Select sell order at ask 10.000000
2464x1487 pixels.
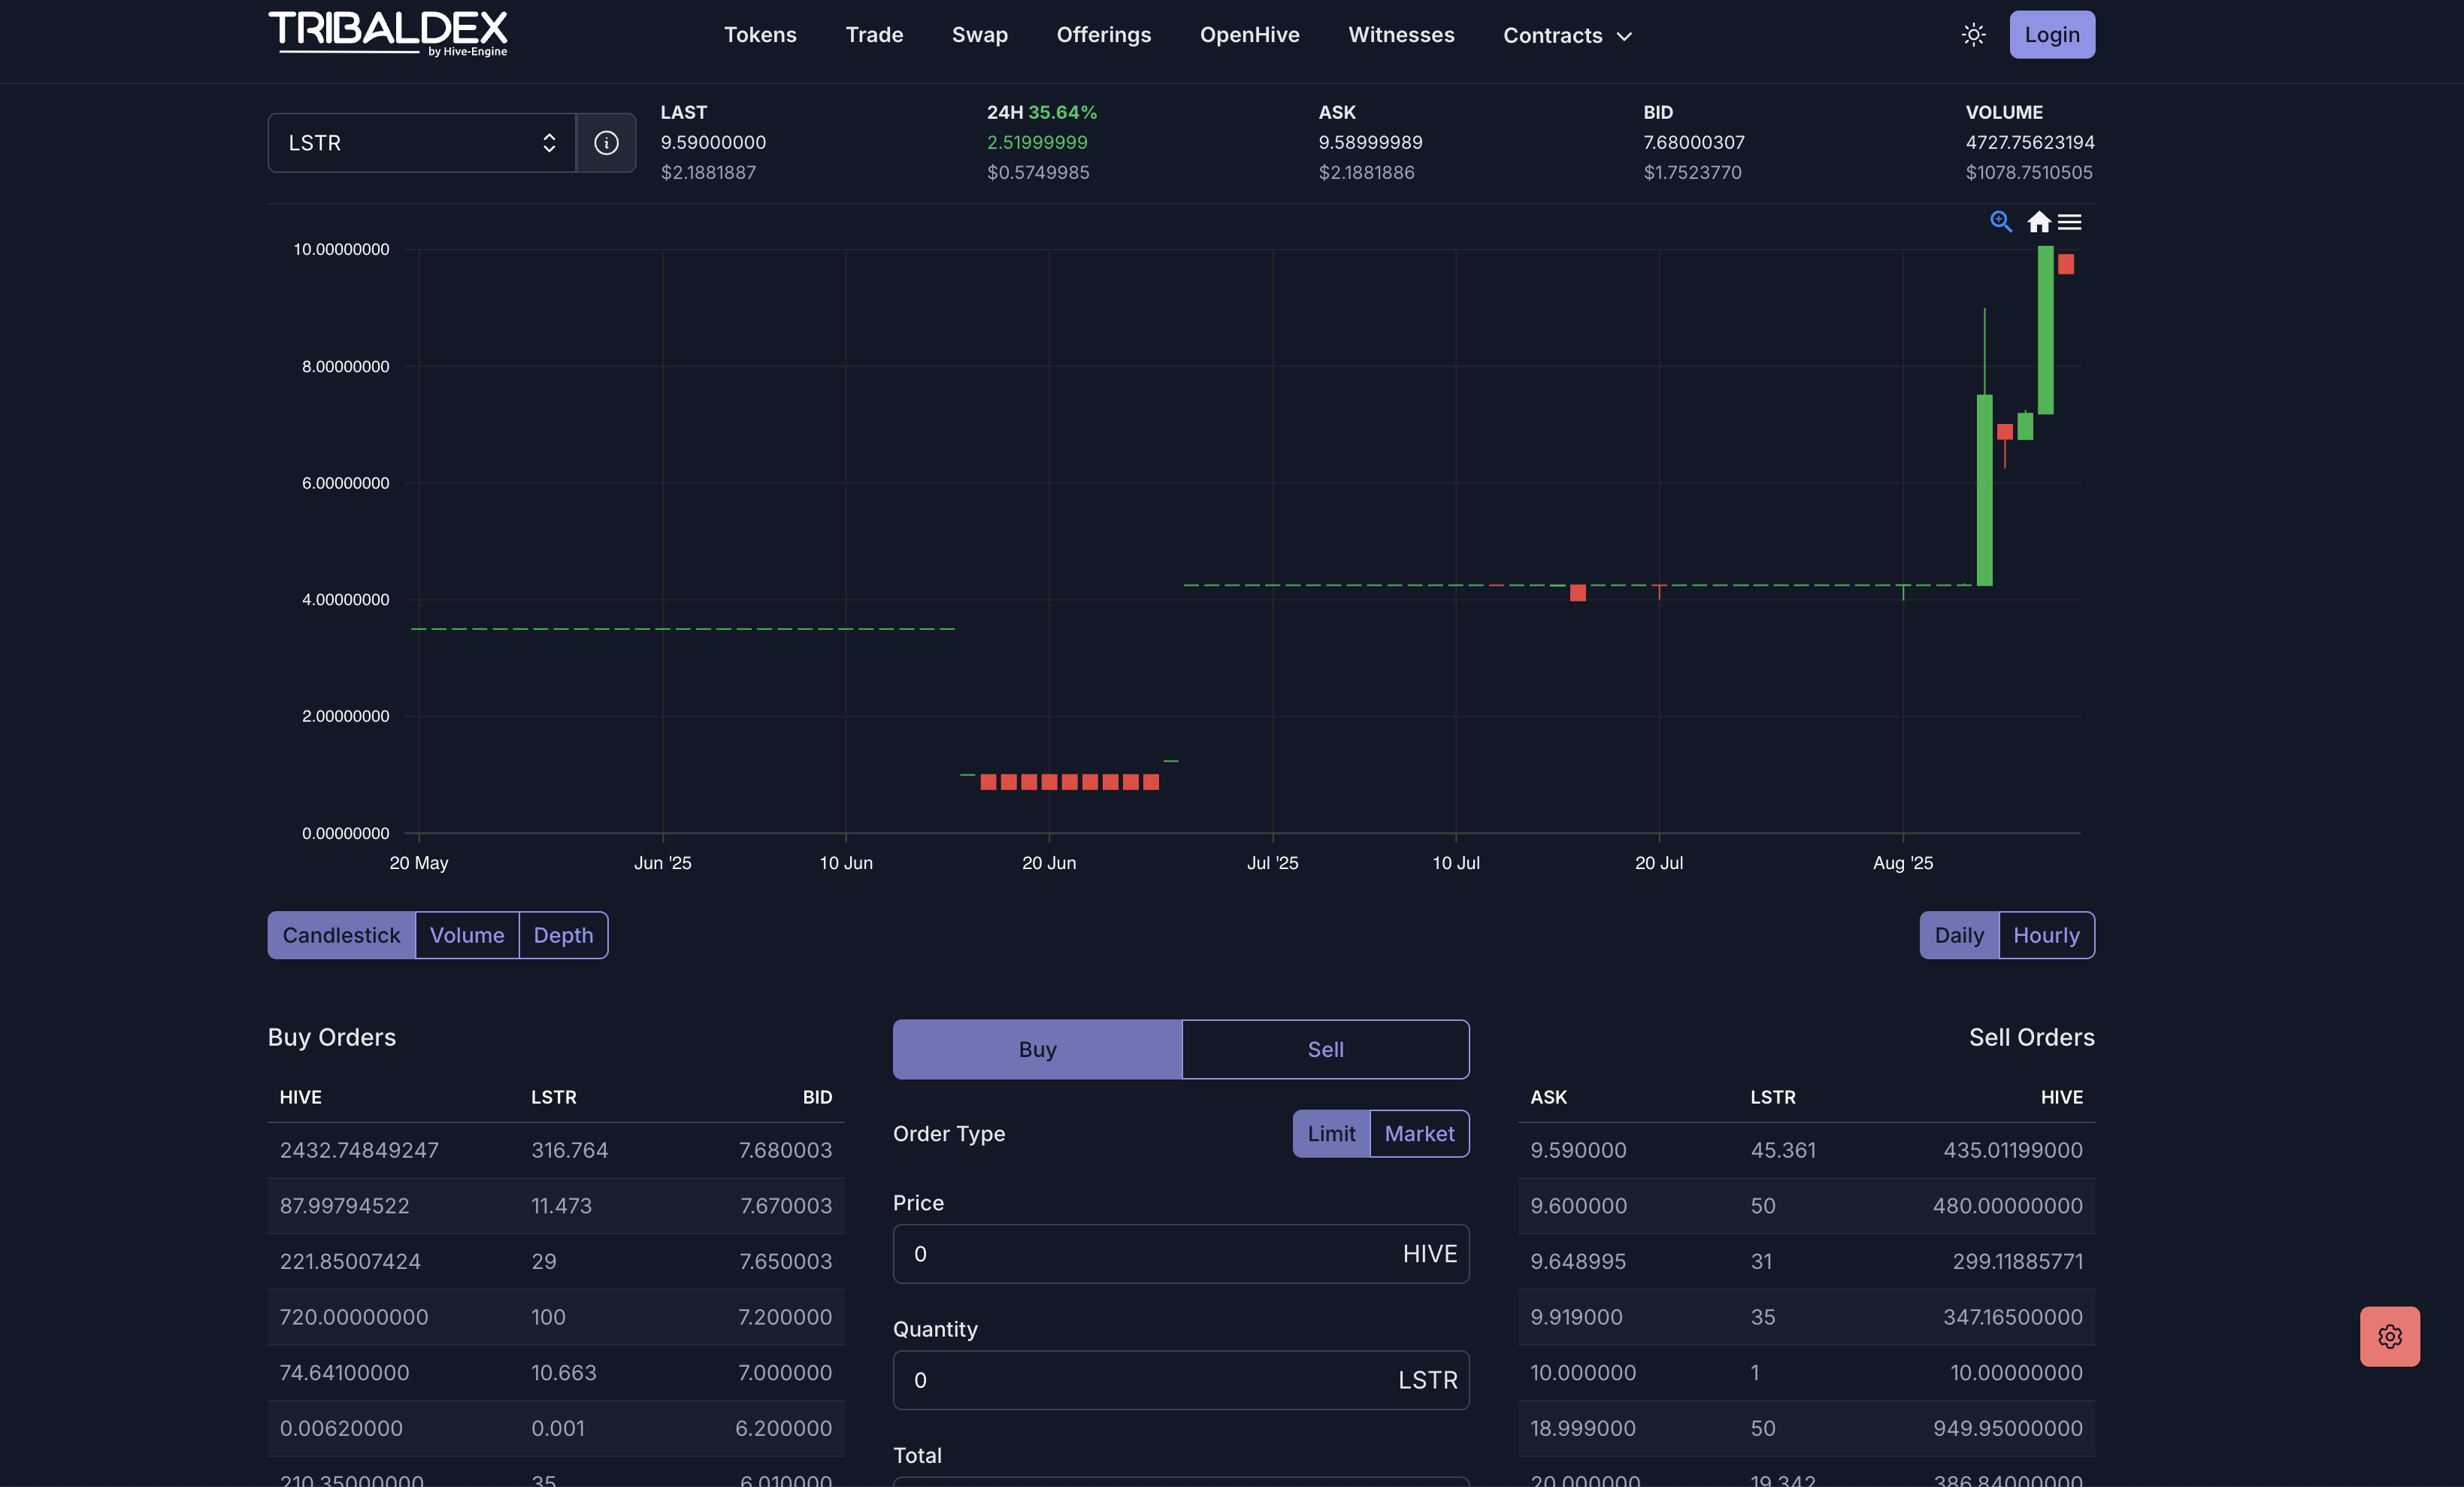(1806, 1372)
